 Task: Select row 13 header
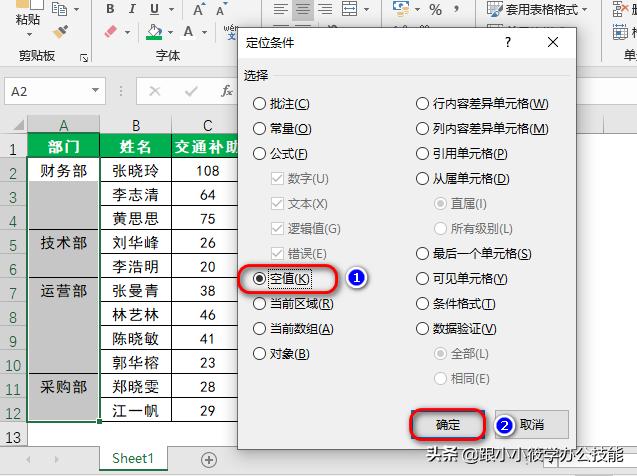13,437
